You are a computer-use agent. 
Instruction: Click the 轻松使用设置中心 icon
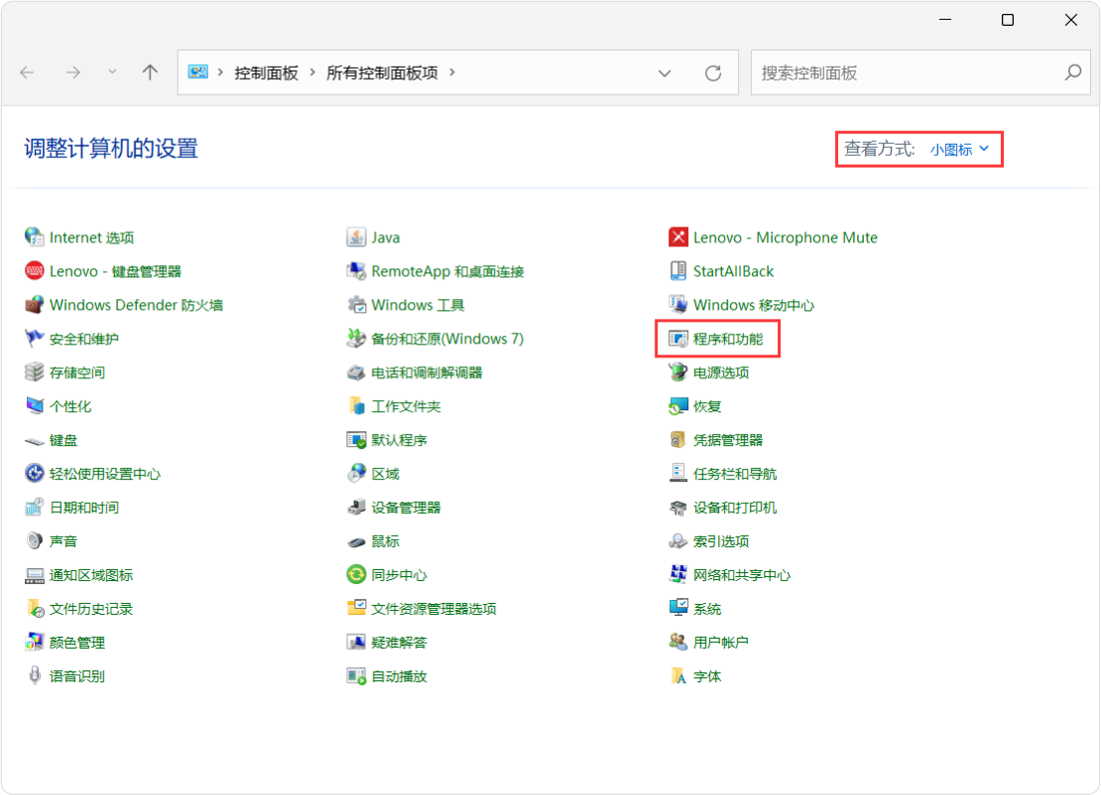(x=34, y=474)
